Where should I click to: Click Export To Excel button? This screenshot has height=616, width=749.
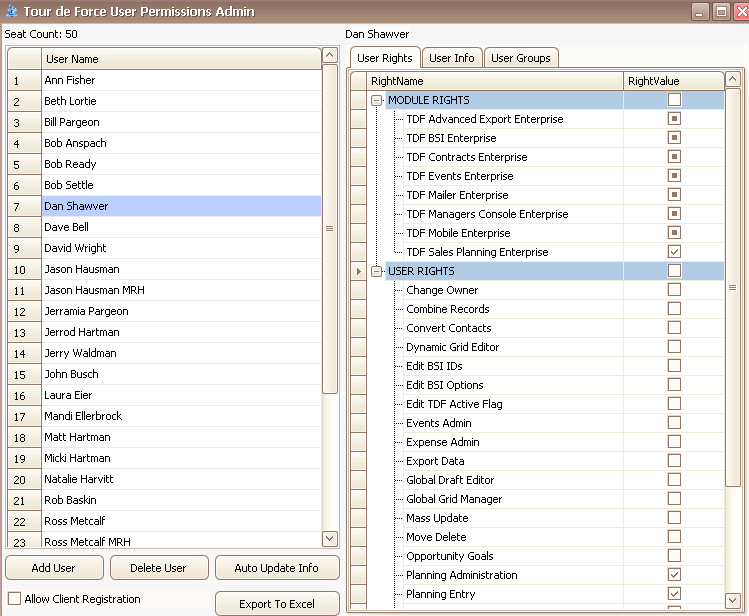277,604
